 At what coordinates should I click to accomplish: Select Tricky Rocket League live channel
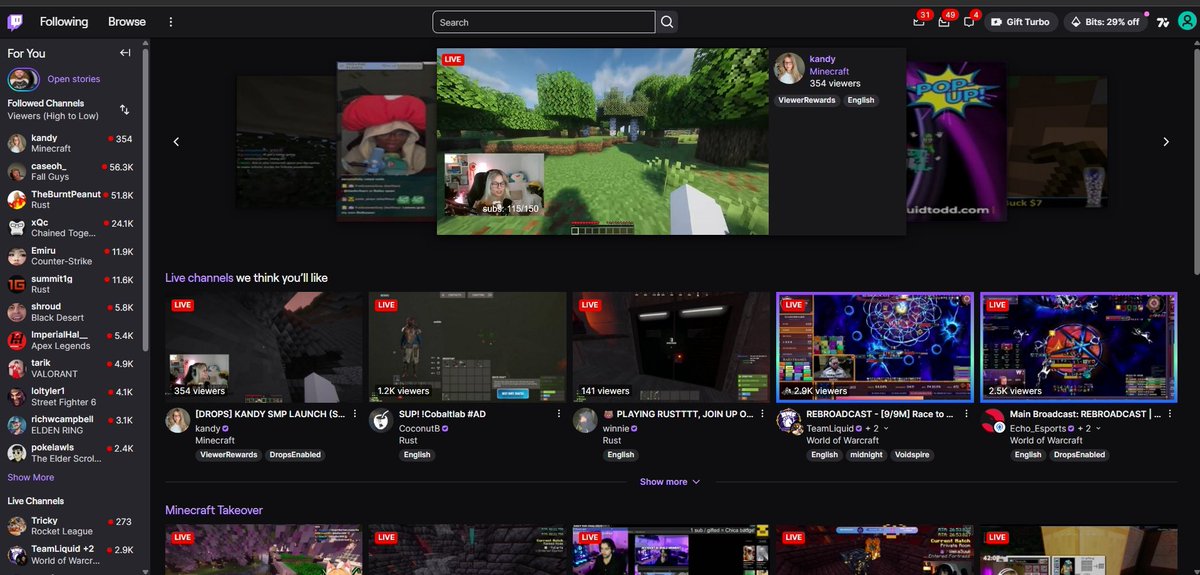[72, 526]
